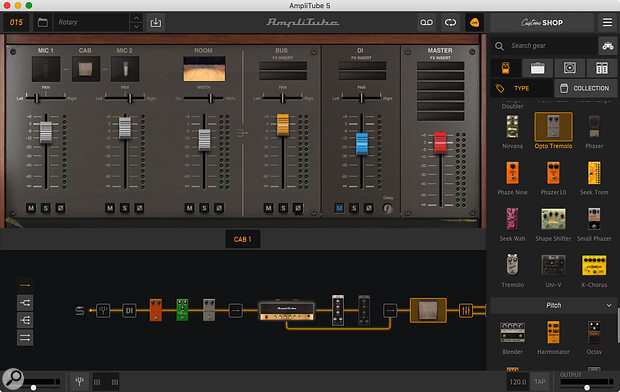This screenshot has width=620, height=392.
Task: Select the amplifier gear category tab
Action: coord(537,68)
